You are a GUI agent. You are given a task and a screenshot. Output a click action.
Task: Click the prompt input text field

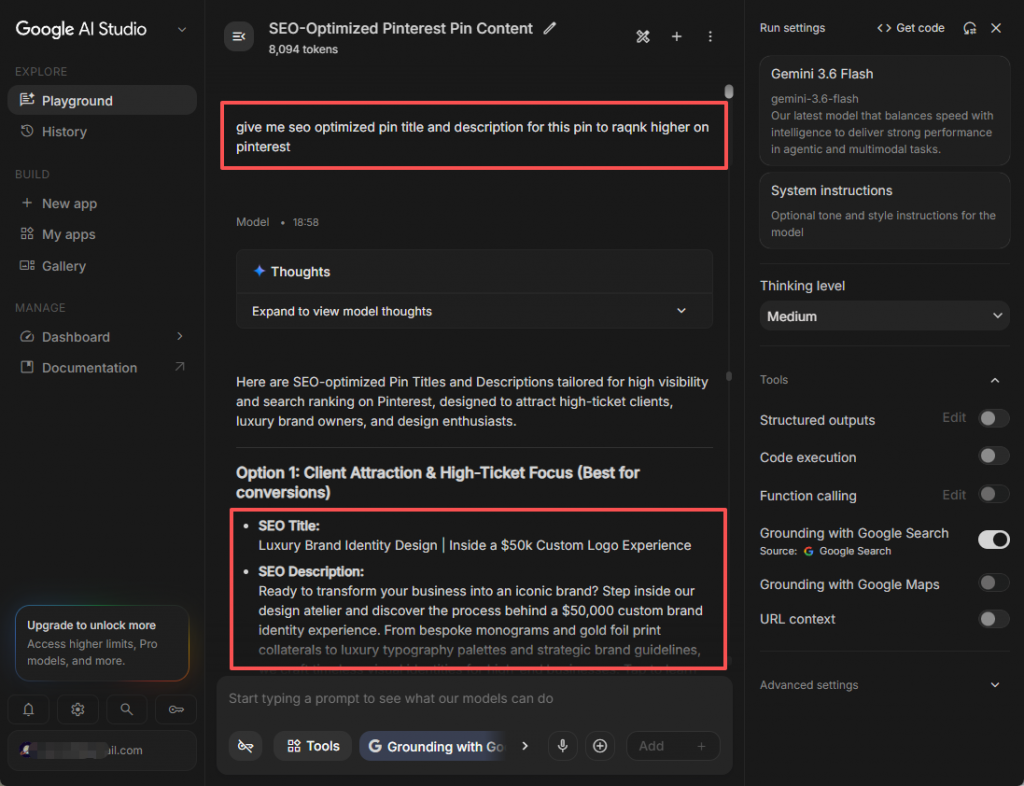point(474,699)
